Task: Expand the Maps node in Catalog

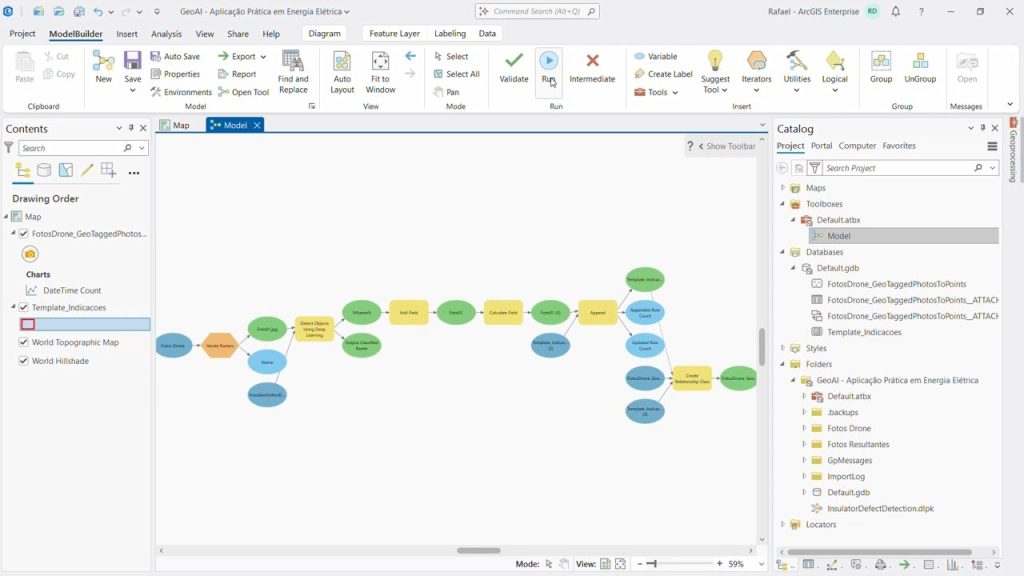Action: [x=782, y=187]
